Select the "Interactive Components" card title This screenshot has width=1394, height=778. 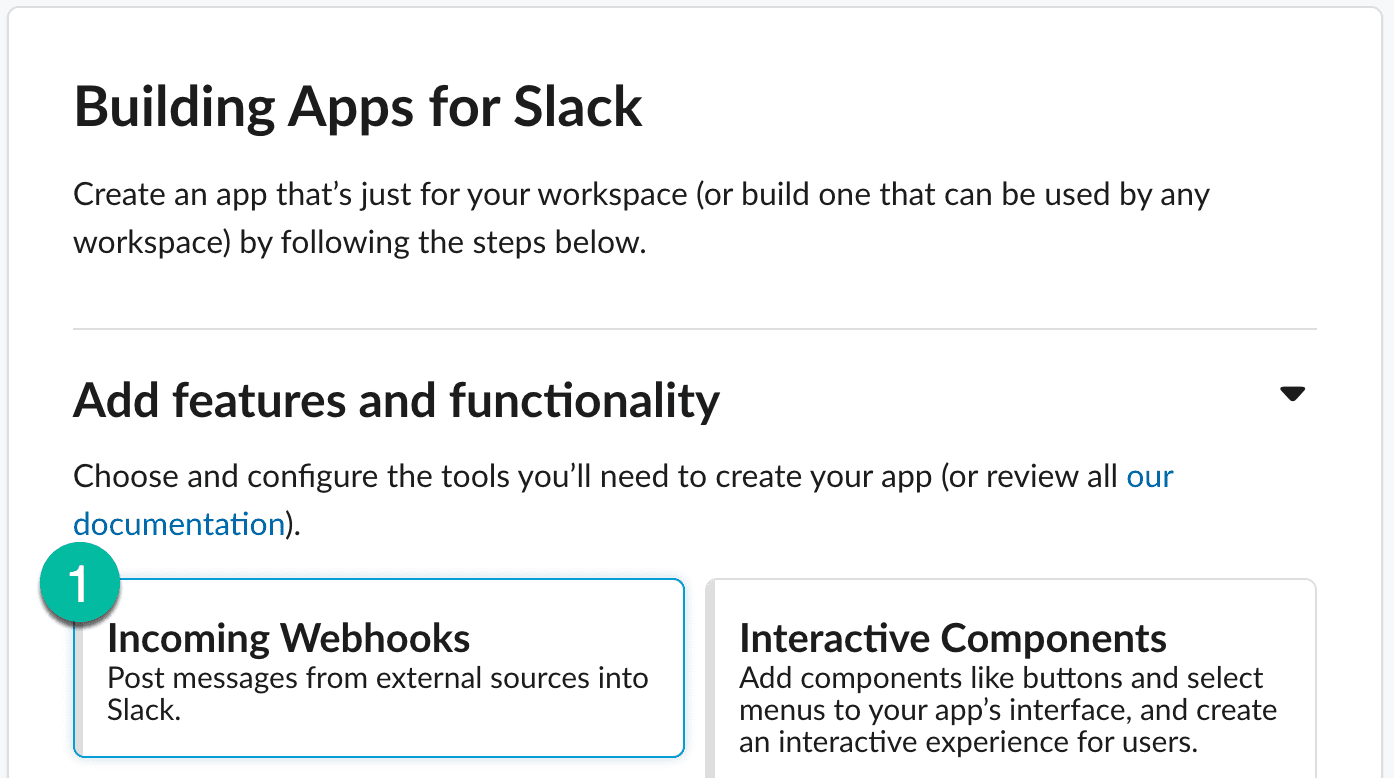(x=953, y=638)
